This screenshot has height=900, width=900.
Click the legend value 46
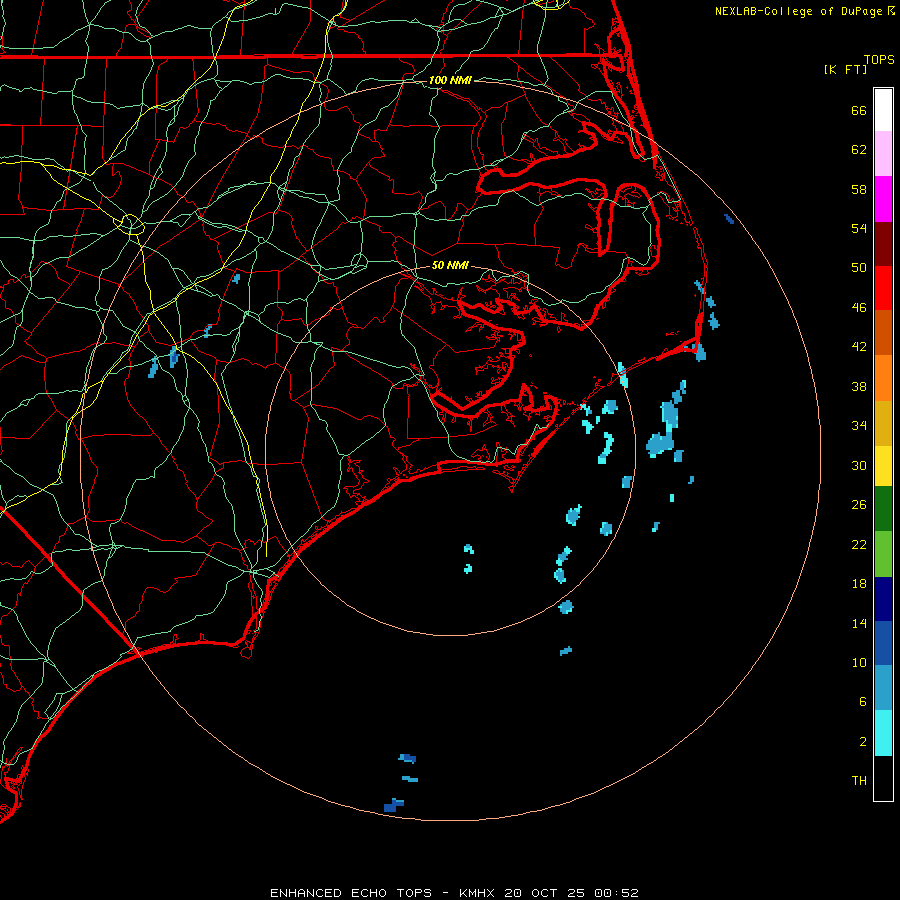click(x=859, y=308)
